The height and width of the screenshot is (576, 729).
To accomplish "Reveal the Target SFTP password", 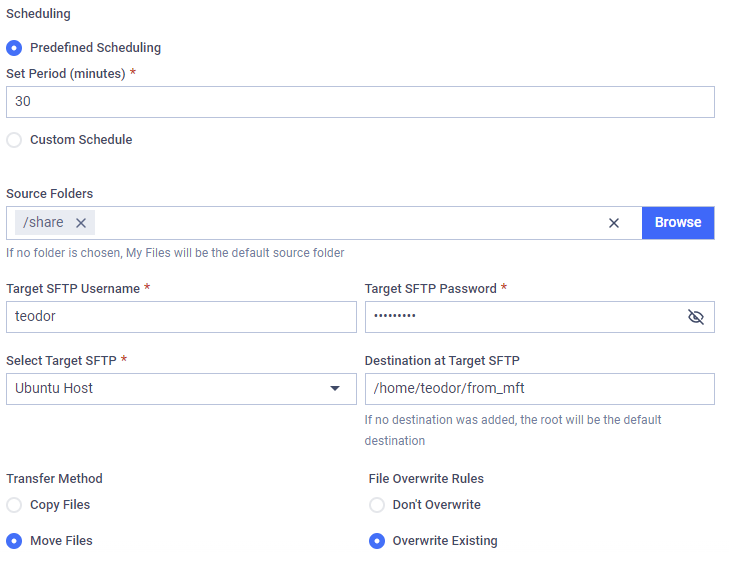I will point(696,317).
